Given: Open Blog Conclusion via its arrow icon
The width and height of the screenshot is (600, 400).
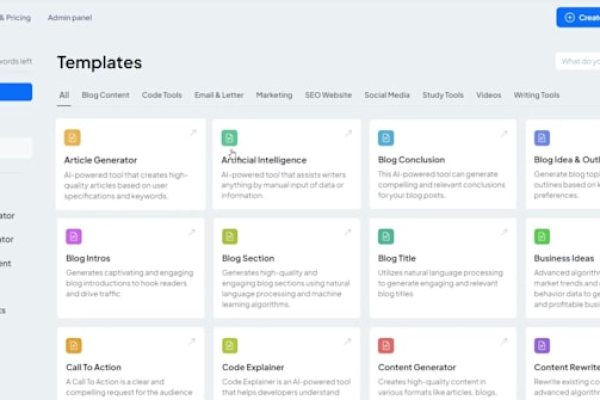Looking at the screenshot, I should 504,133.
